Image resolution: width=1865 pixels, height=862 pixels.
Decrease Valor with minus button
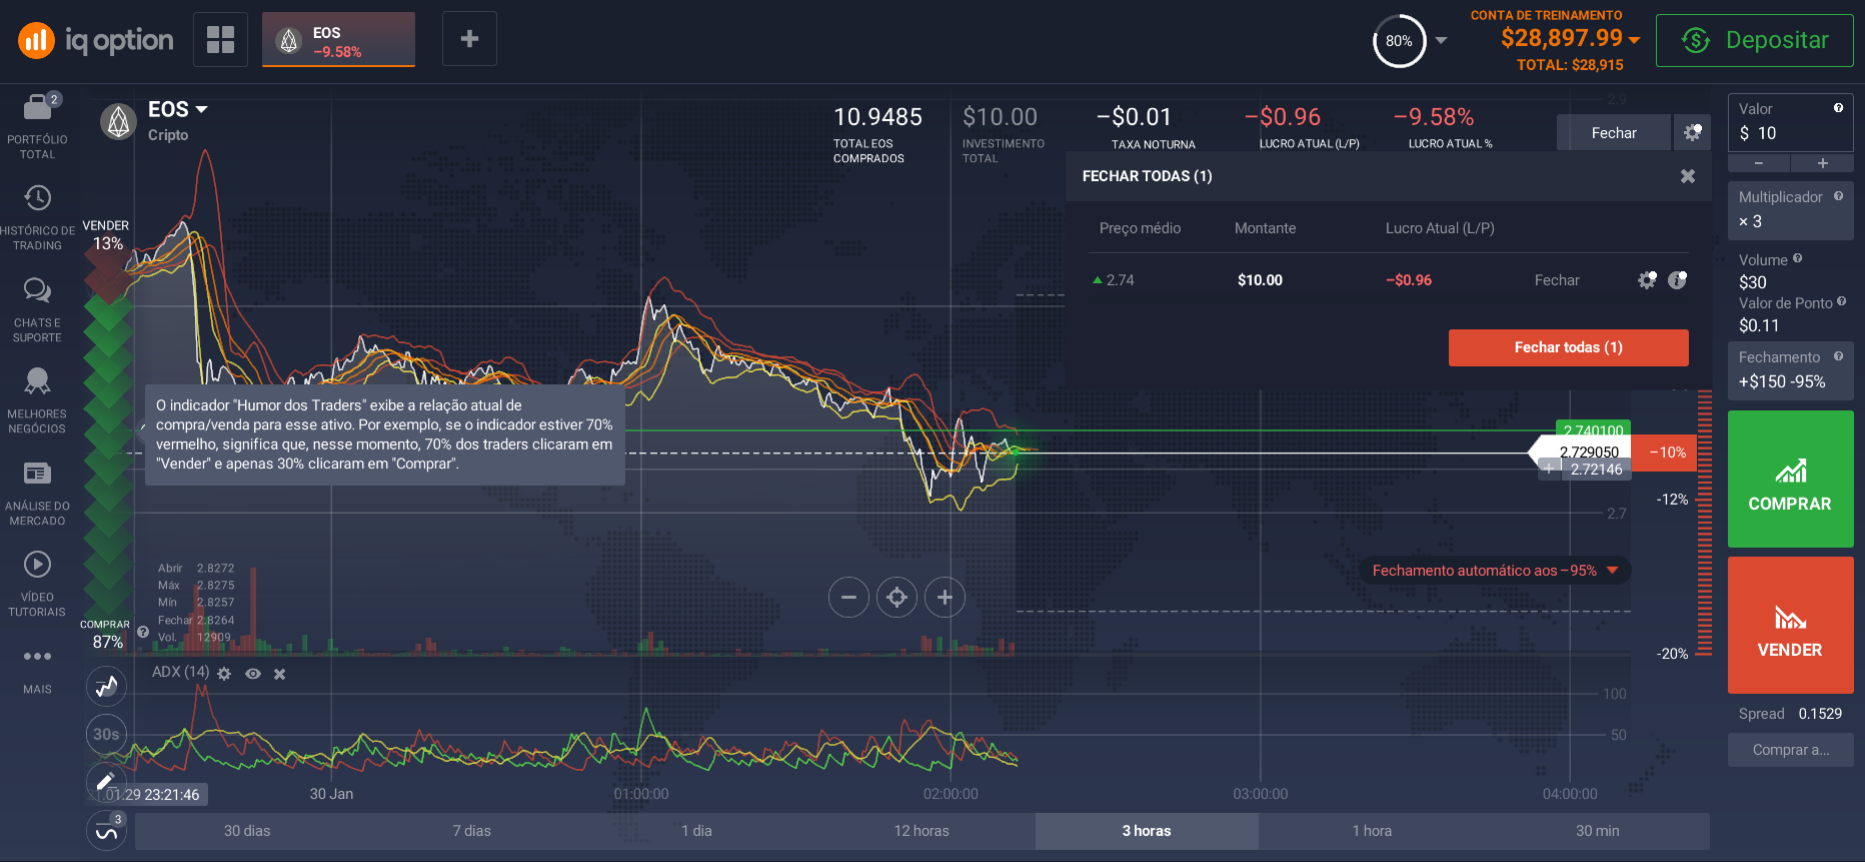coord(1759,163)
